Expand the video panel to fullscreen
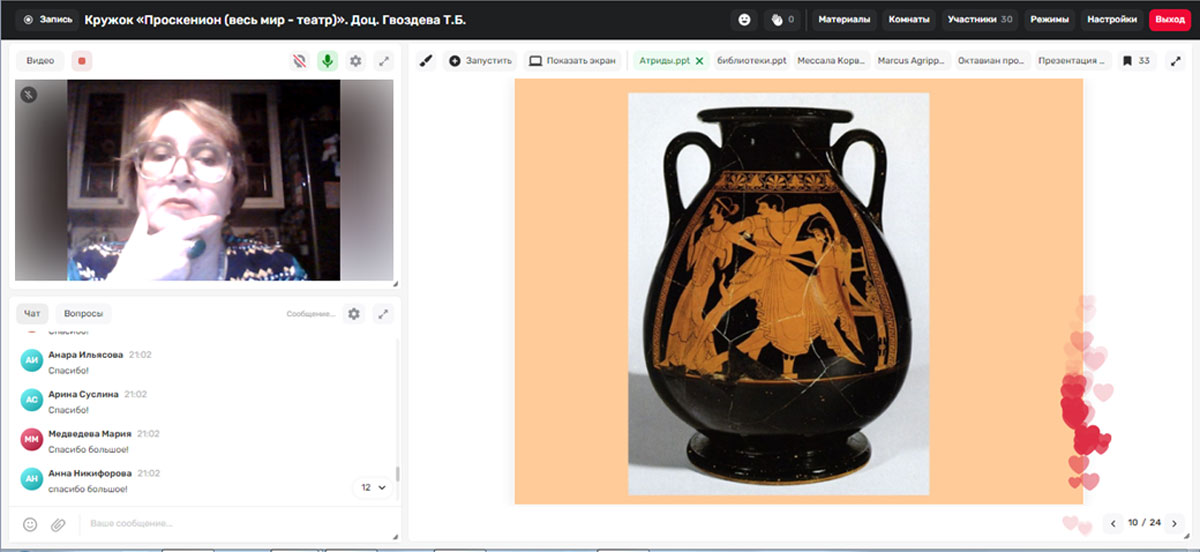The image size is (1200, 552). click(384, 61)
